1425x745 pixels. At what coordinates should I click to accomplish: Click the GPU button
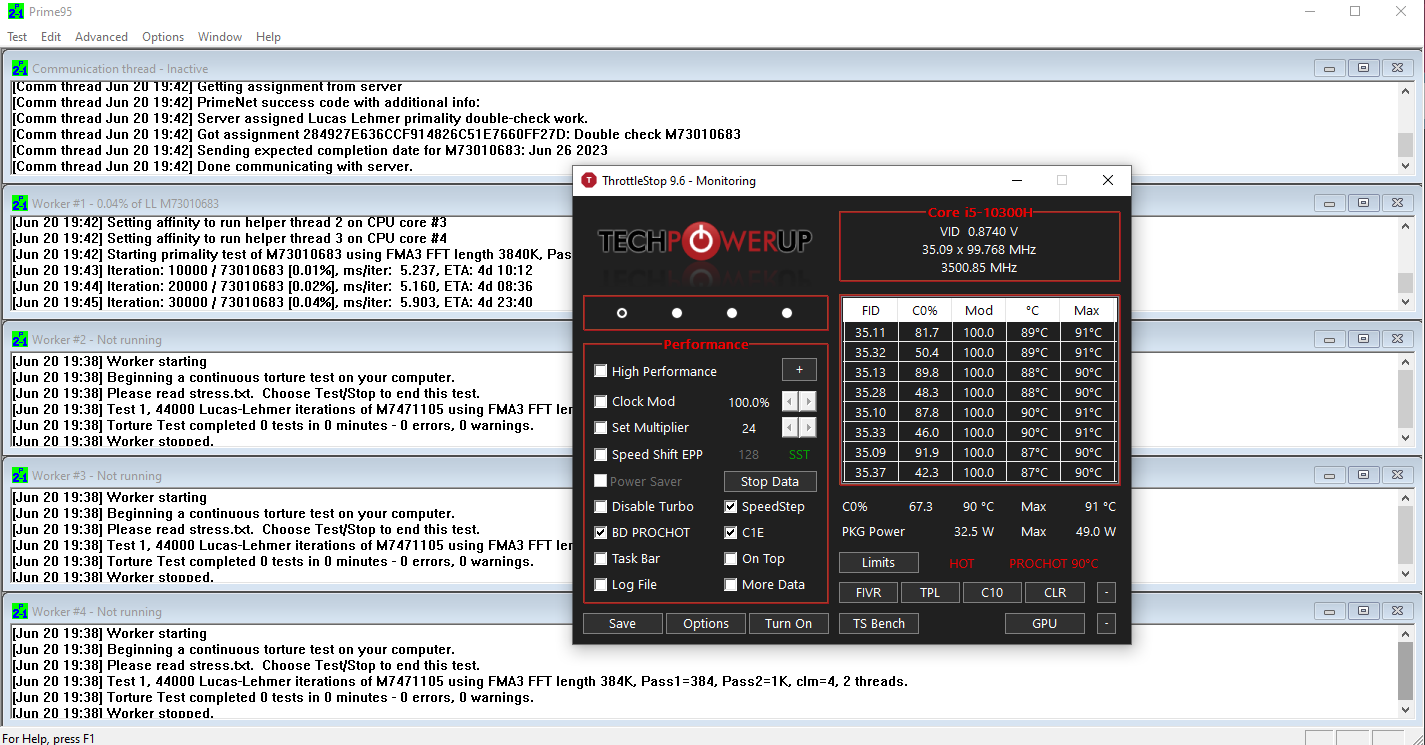[1045, 623]
